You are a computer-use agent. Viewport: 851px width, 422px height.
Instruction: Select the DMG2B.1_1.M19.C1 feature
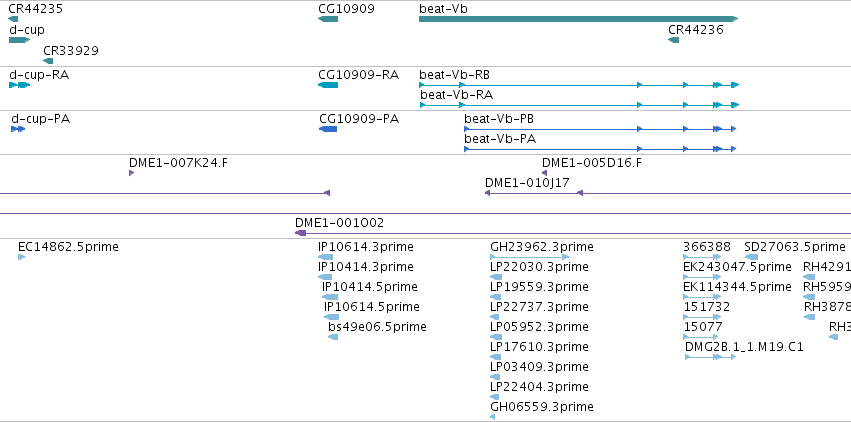(x=710, y=357)
